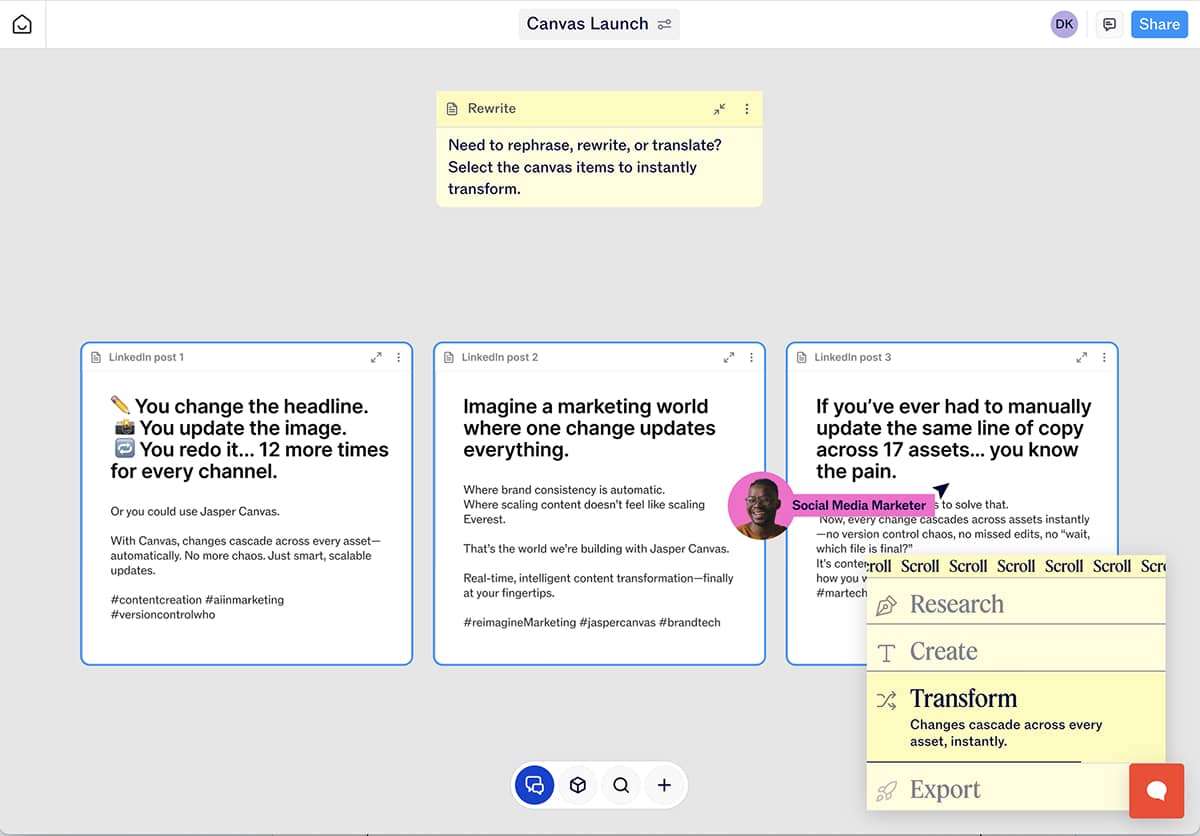Select the Research item
1200x836 pixels.
(x=1016, y=604)
